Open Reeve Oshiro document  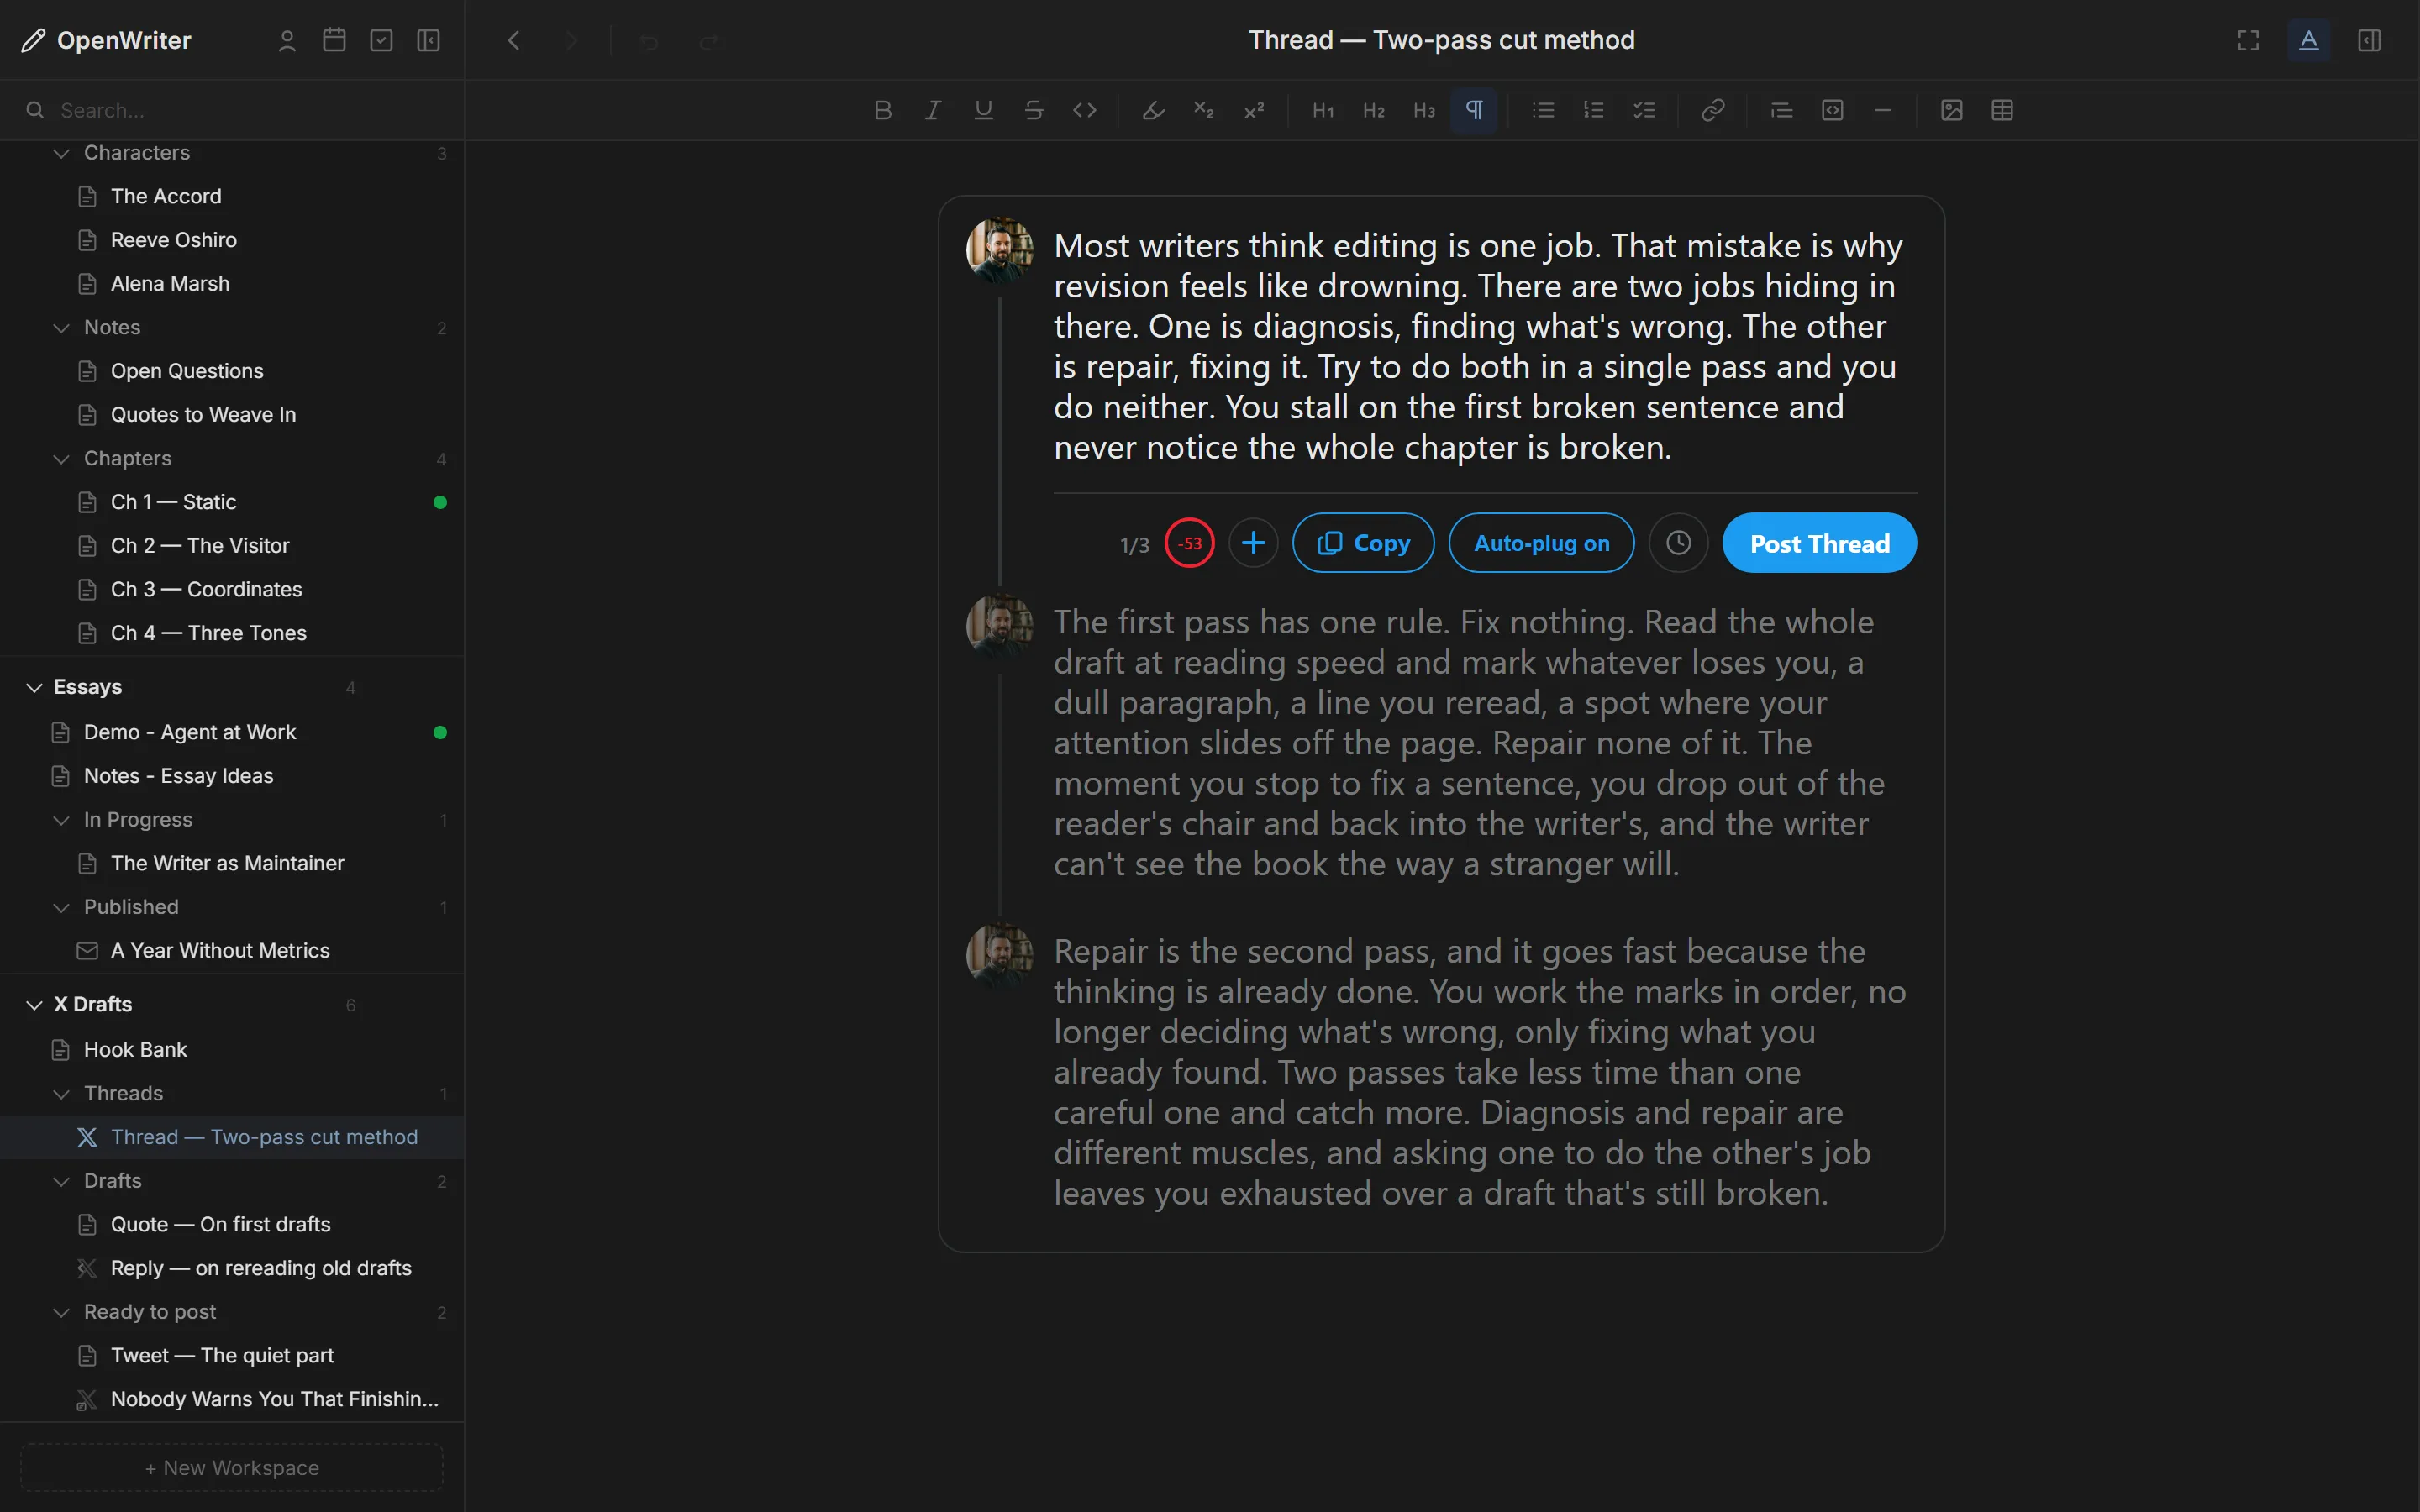232,240
